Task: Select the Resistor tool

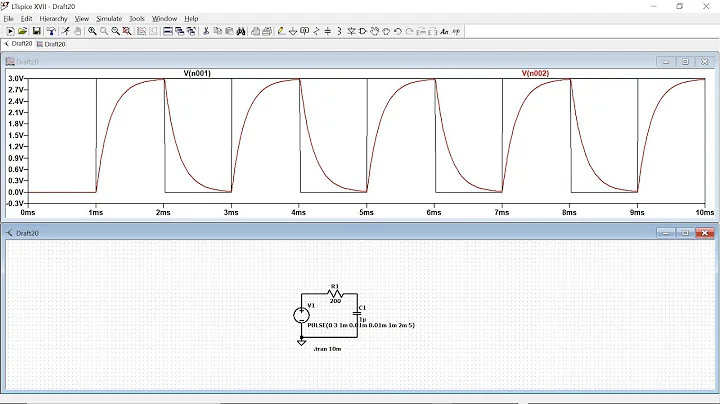Action: tap(316, 31)
